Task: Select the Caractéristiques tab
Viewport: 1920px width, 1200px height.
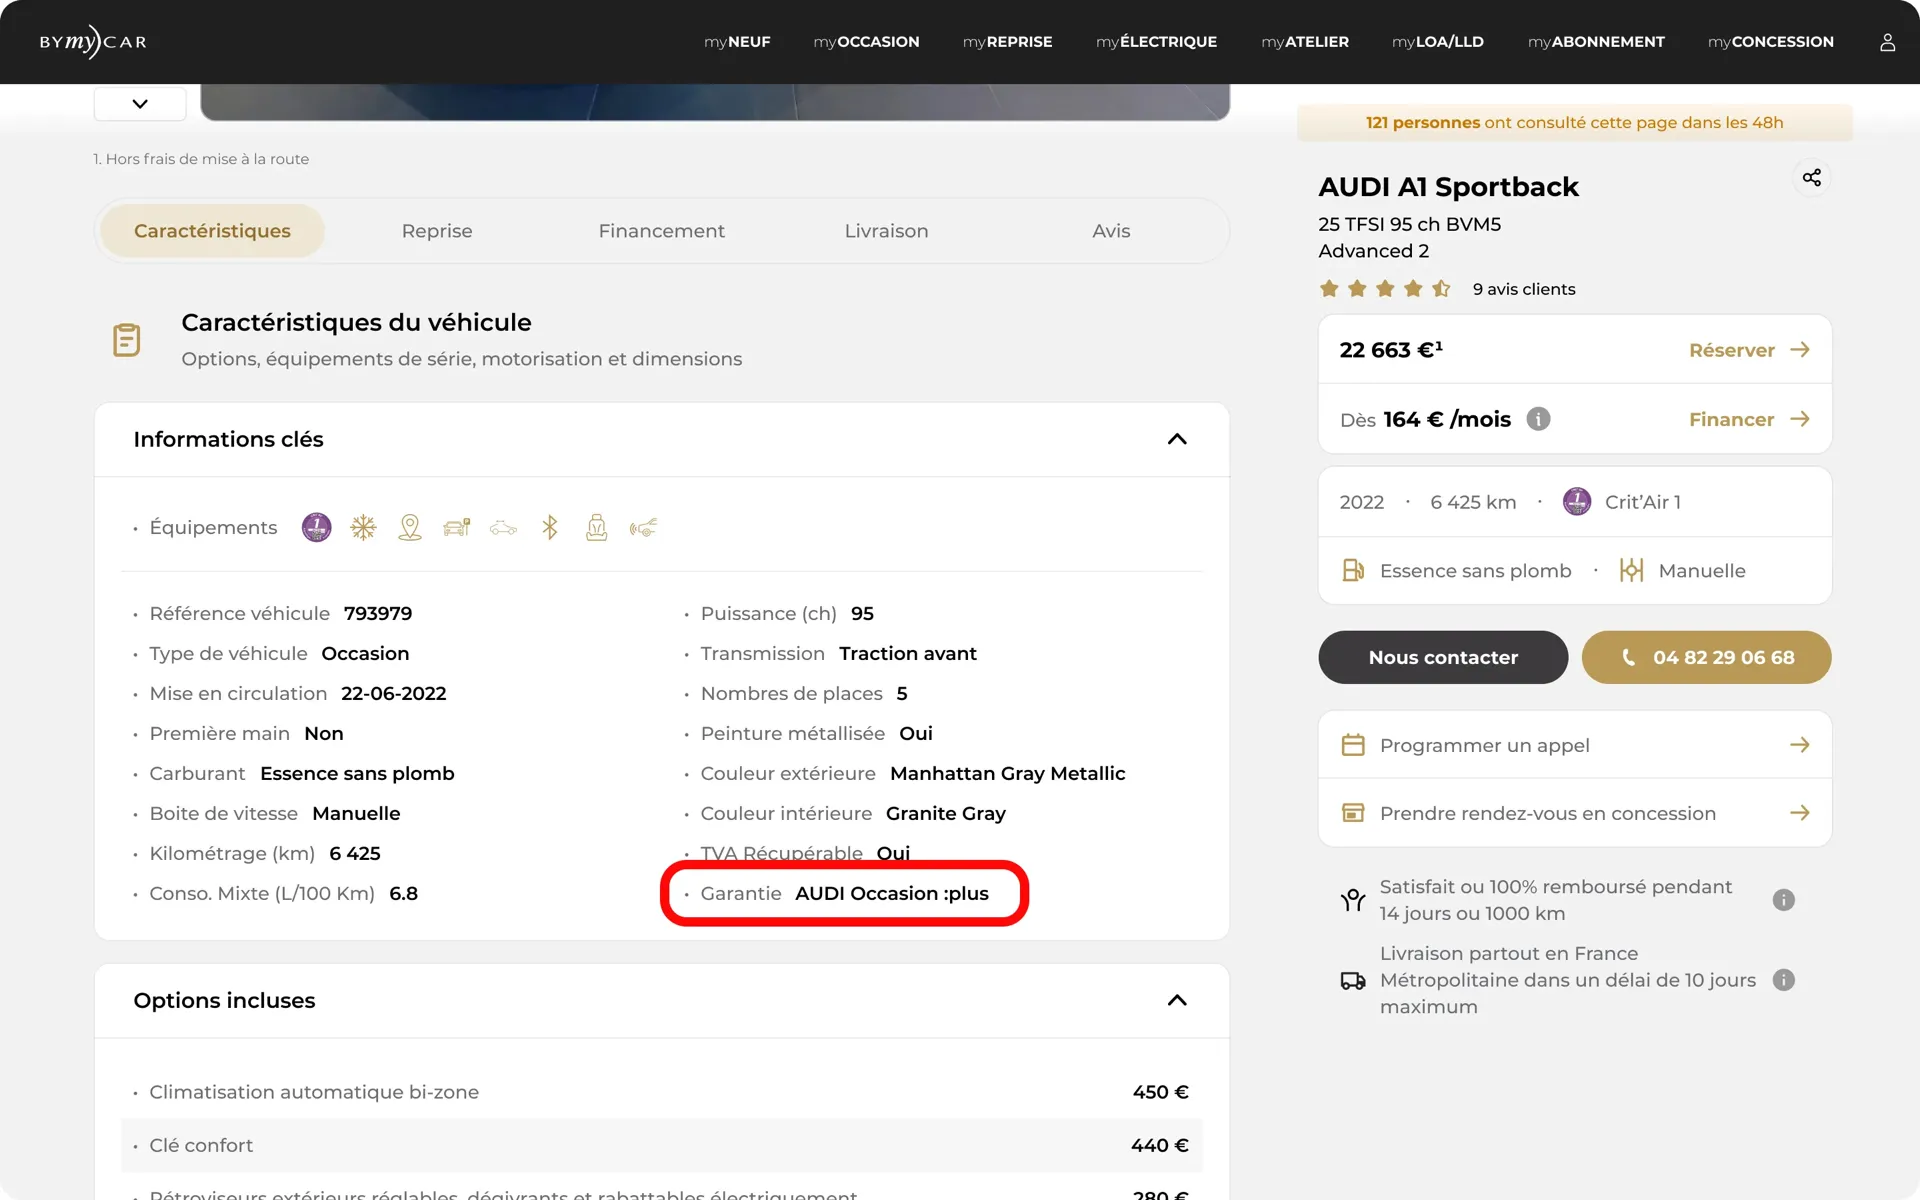Action: tap(212, 231)
